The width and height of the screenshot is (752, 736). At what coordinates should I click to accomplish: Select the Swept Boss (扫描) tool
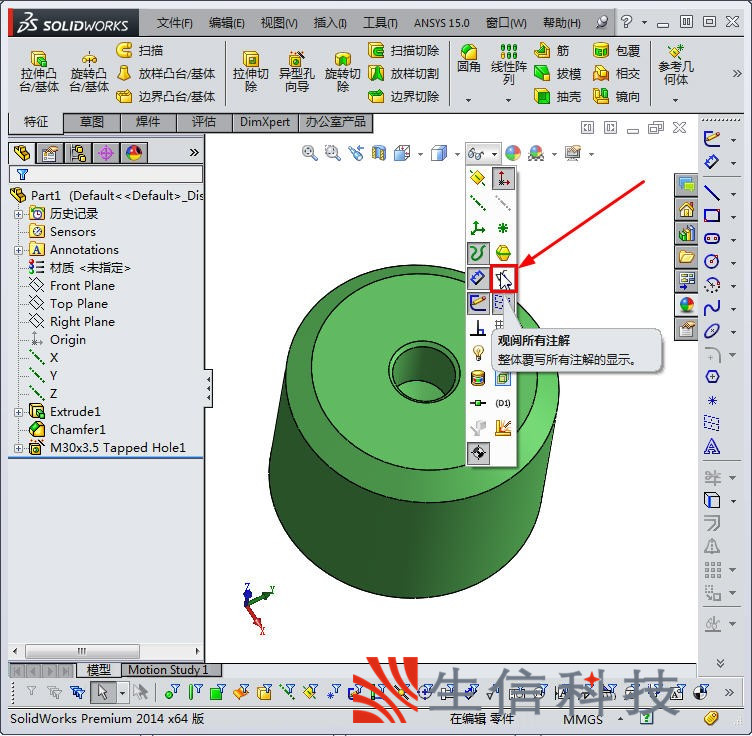[x=140, y=50]
